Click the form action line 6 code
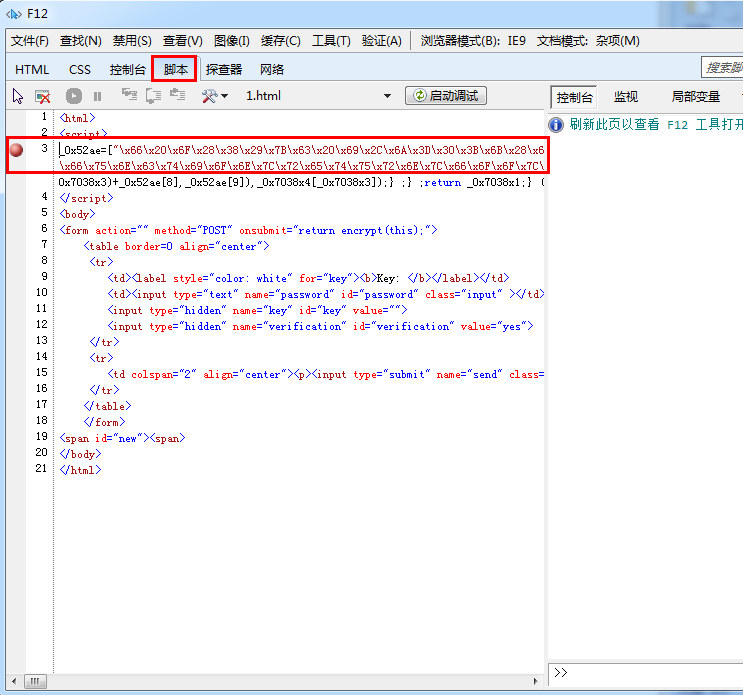Image resolution: width=743 pixels, height=695 pixels. tap(248, 230)
